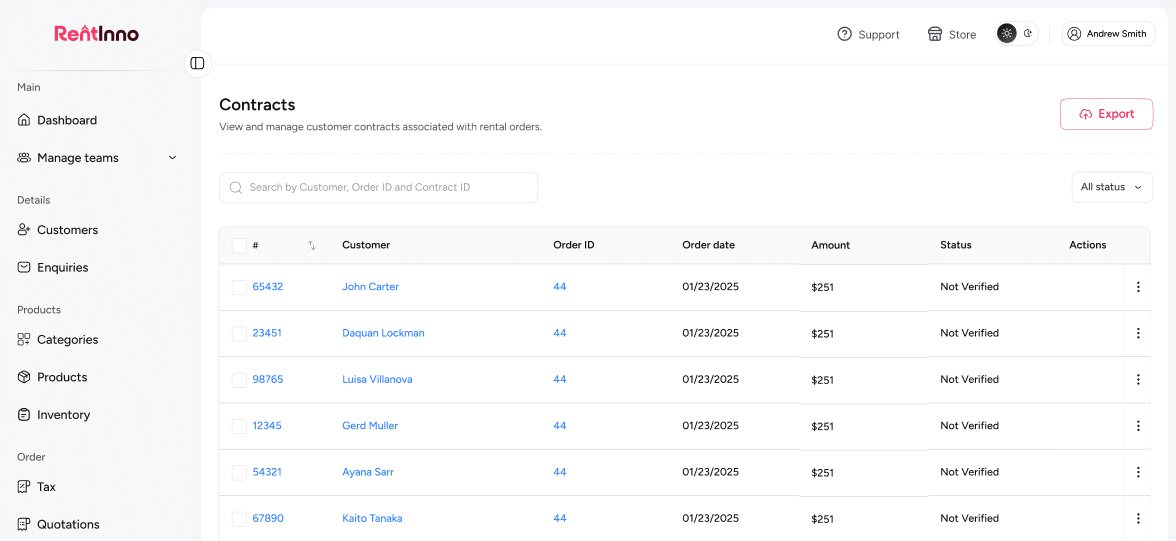Open contract number 65432 link
1176x541 pixels.
click(268, 287)
